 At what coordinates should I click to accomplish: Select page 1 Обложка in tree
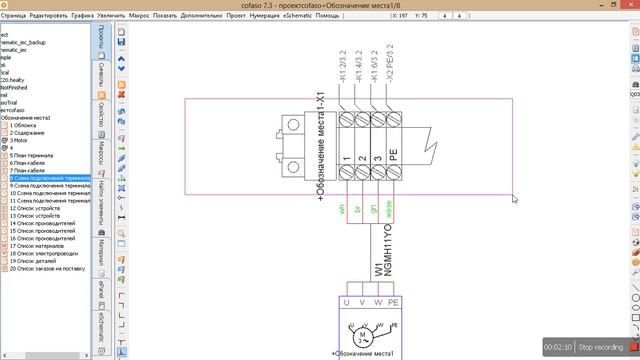tap(23, 125)
